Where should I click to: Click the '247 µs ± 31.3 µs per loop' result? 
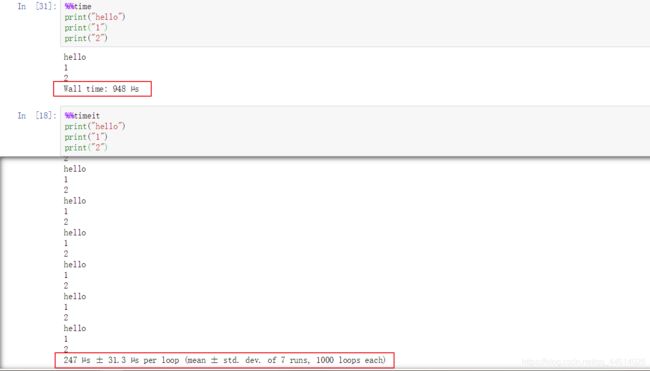(224, 360)
